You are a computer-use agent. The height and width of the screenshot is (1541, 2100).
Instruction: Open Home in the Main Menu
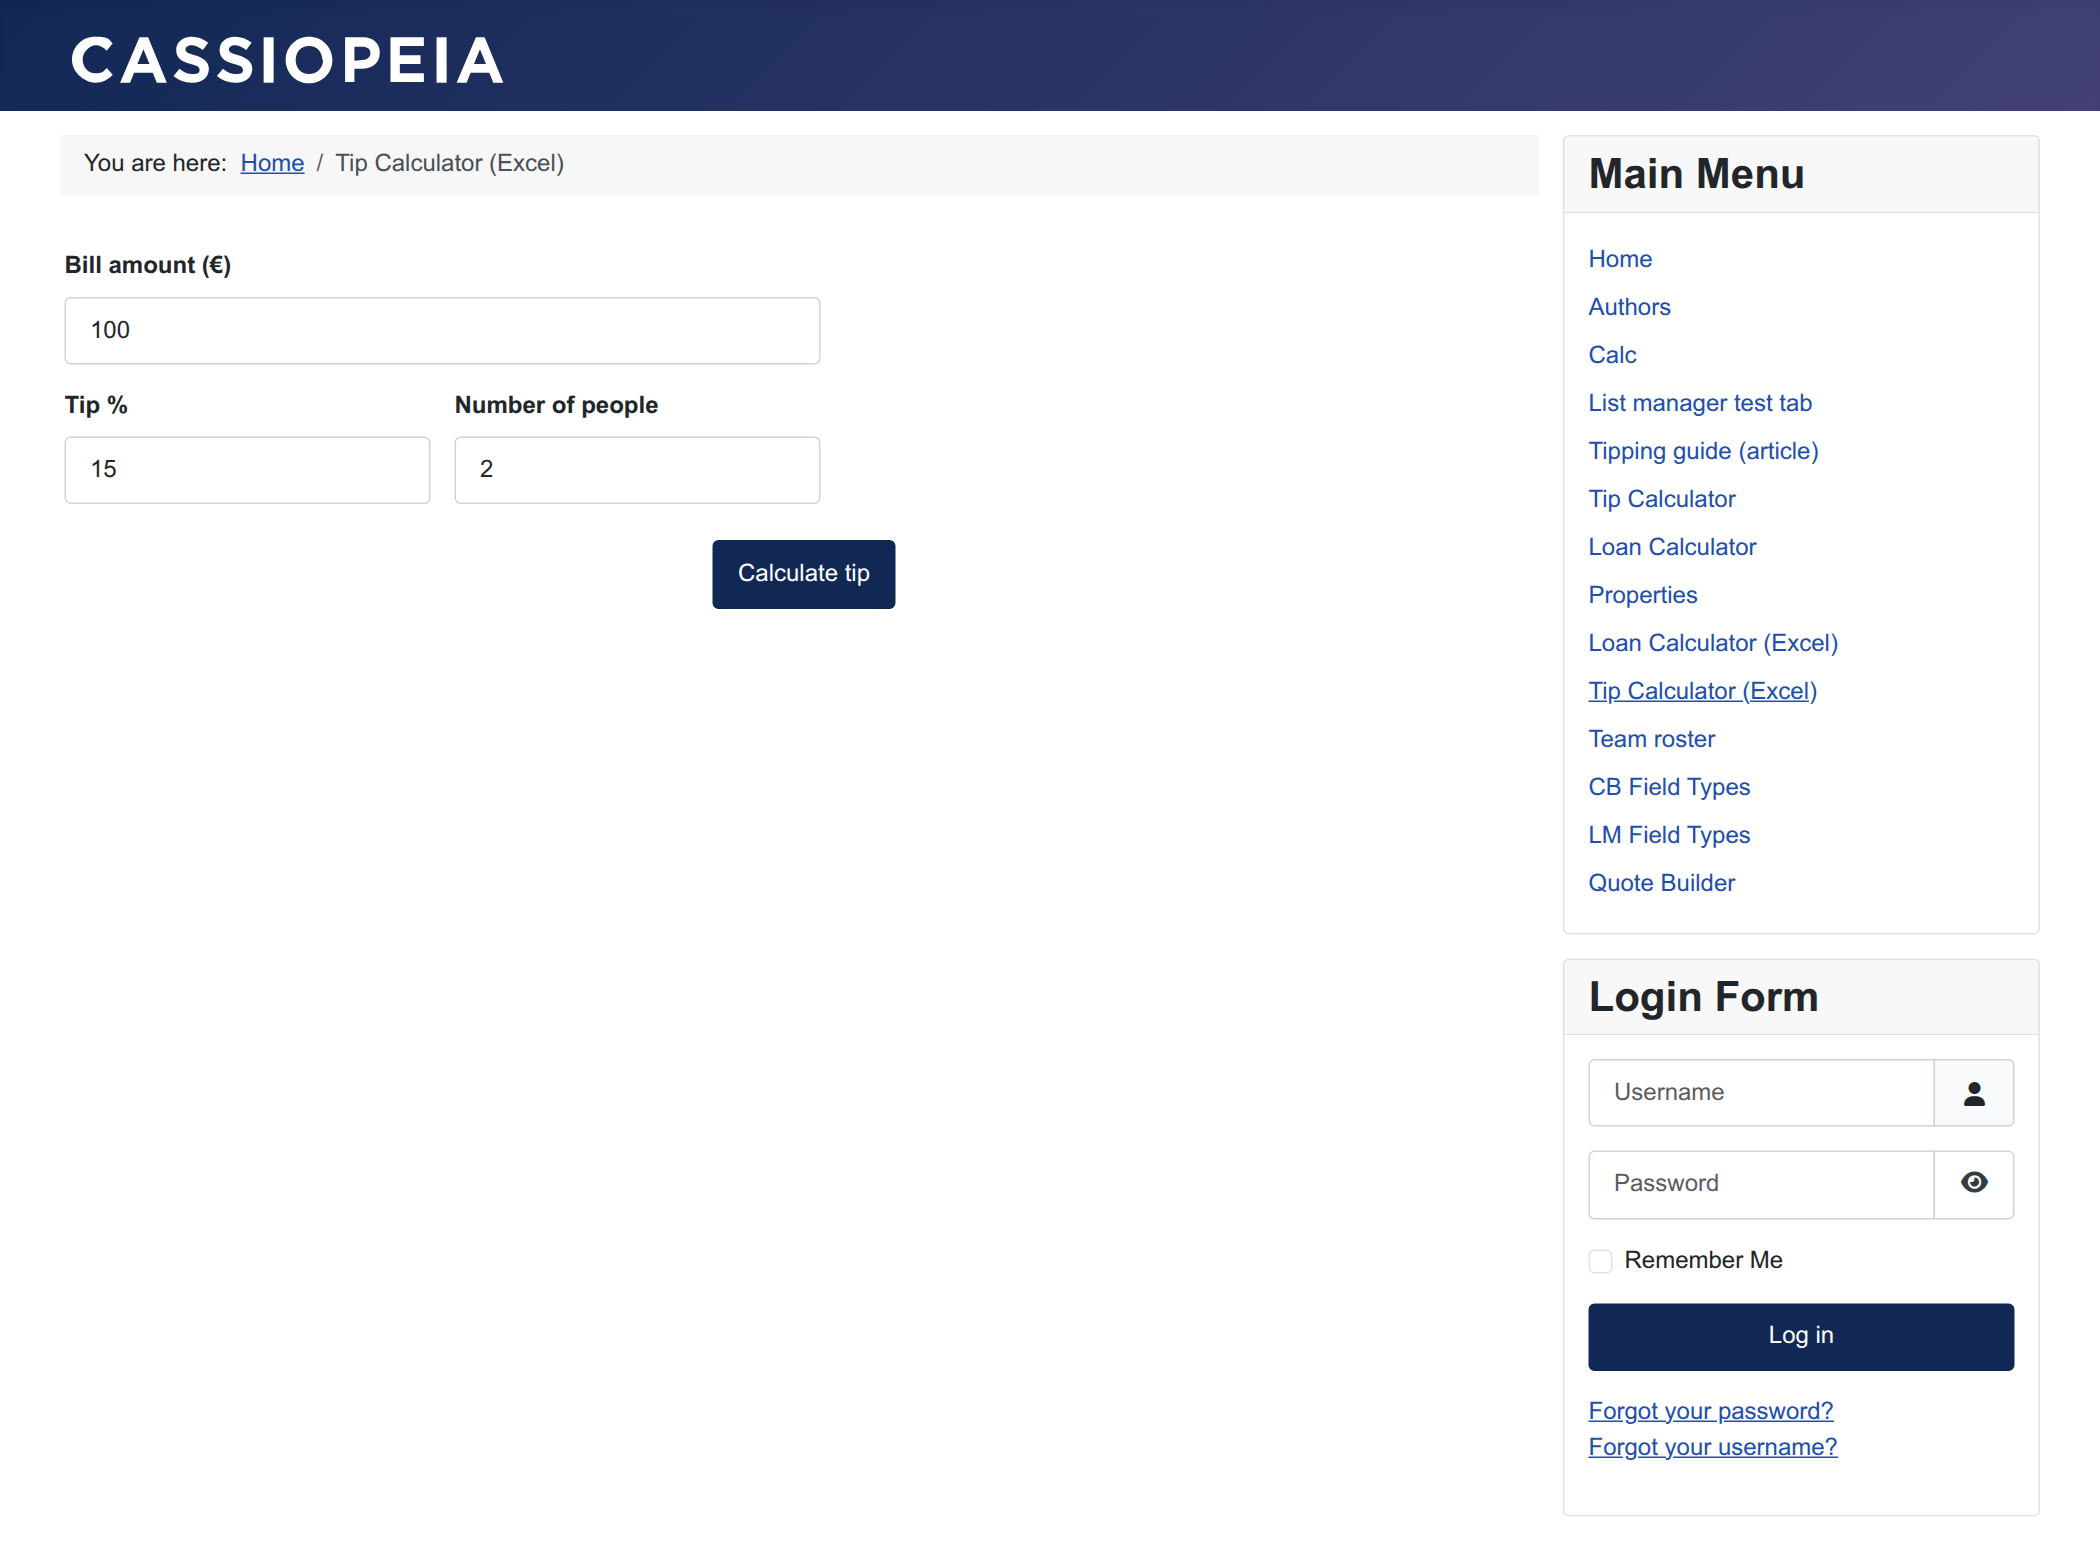point(1620,259)
